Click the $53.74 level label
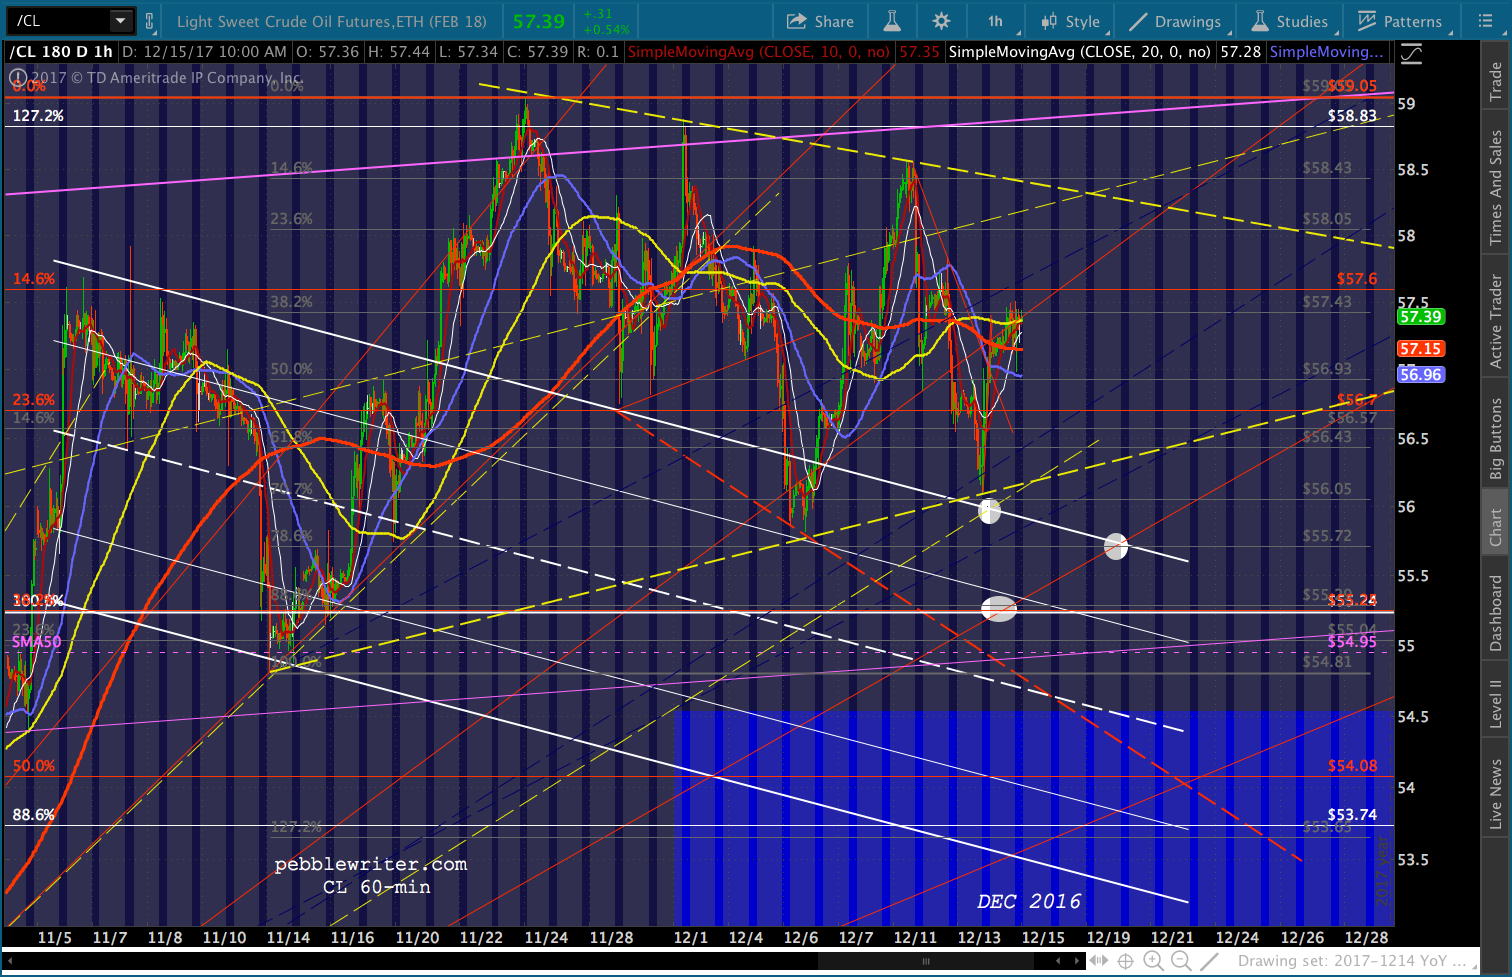Screen dimensions: 1512x977 coord(1352,815)
